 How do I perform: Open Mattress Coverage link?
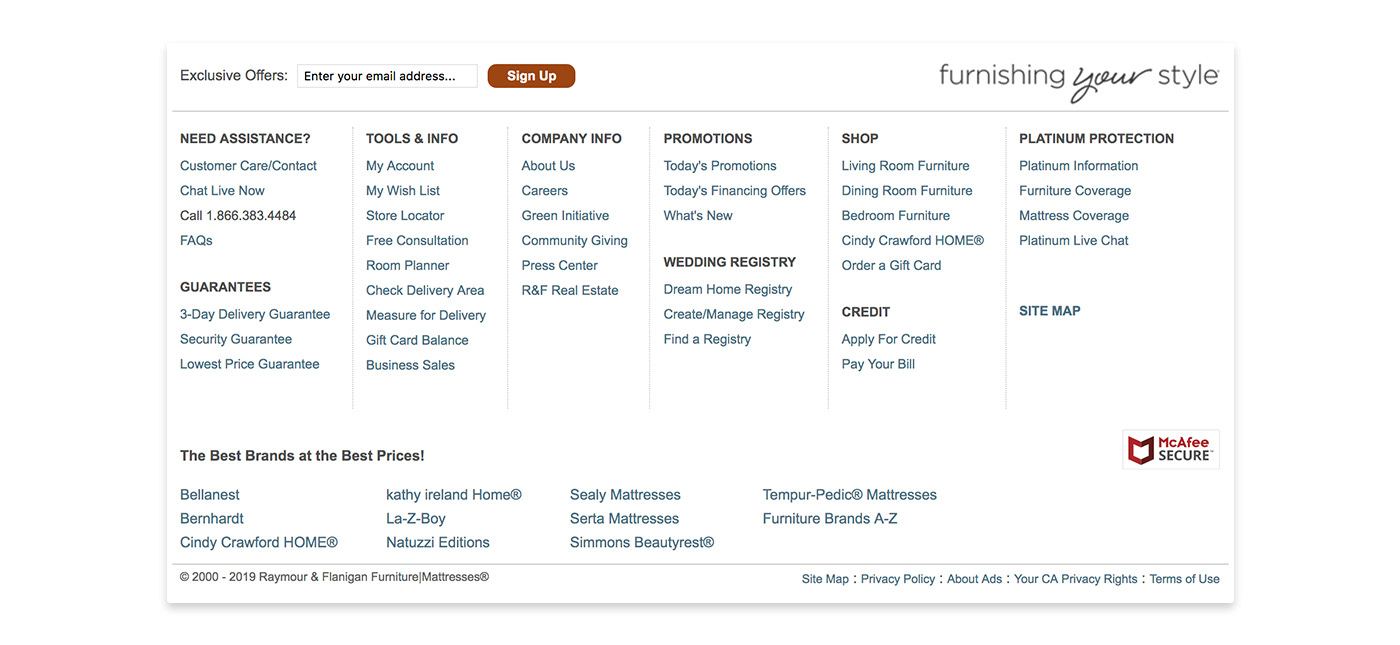1074,216
